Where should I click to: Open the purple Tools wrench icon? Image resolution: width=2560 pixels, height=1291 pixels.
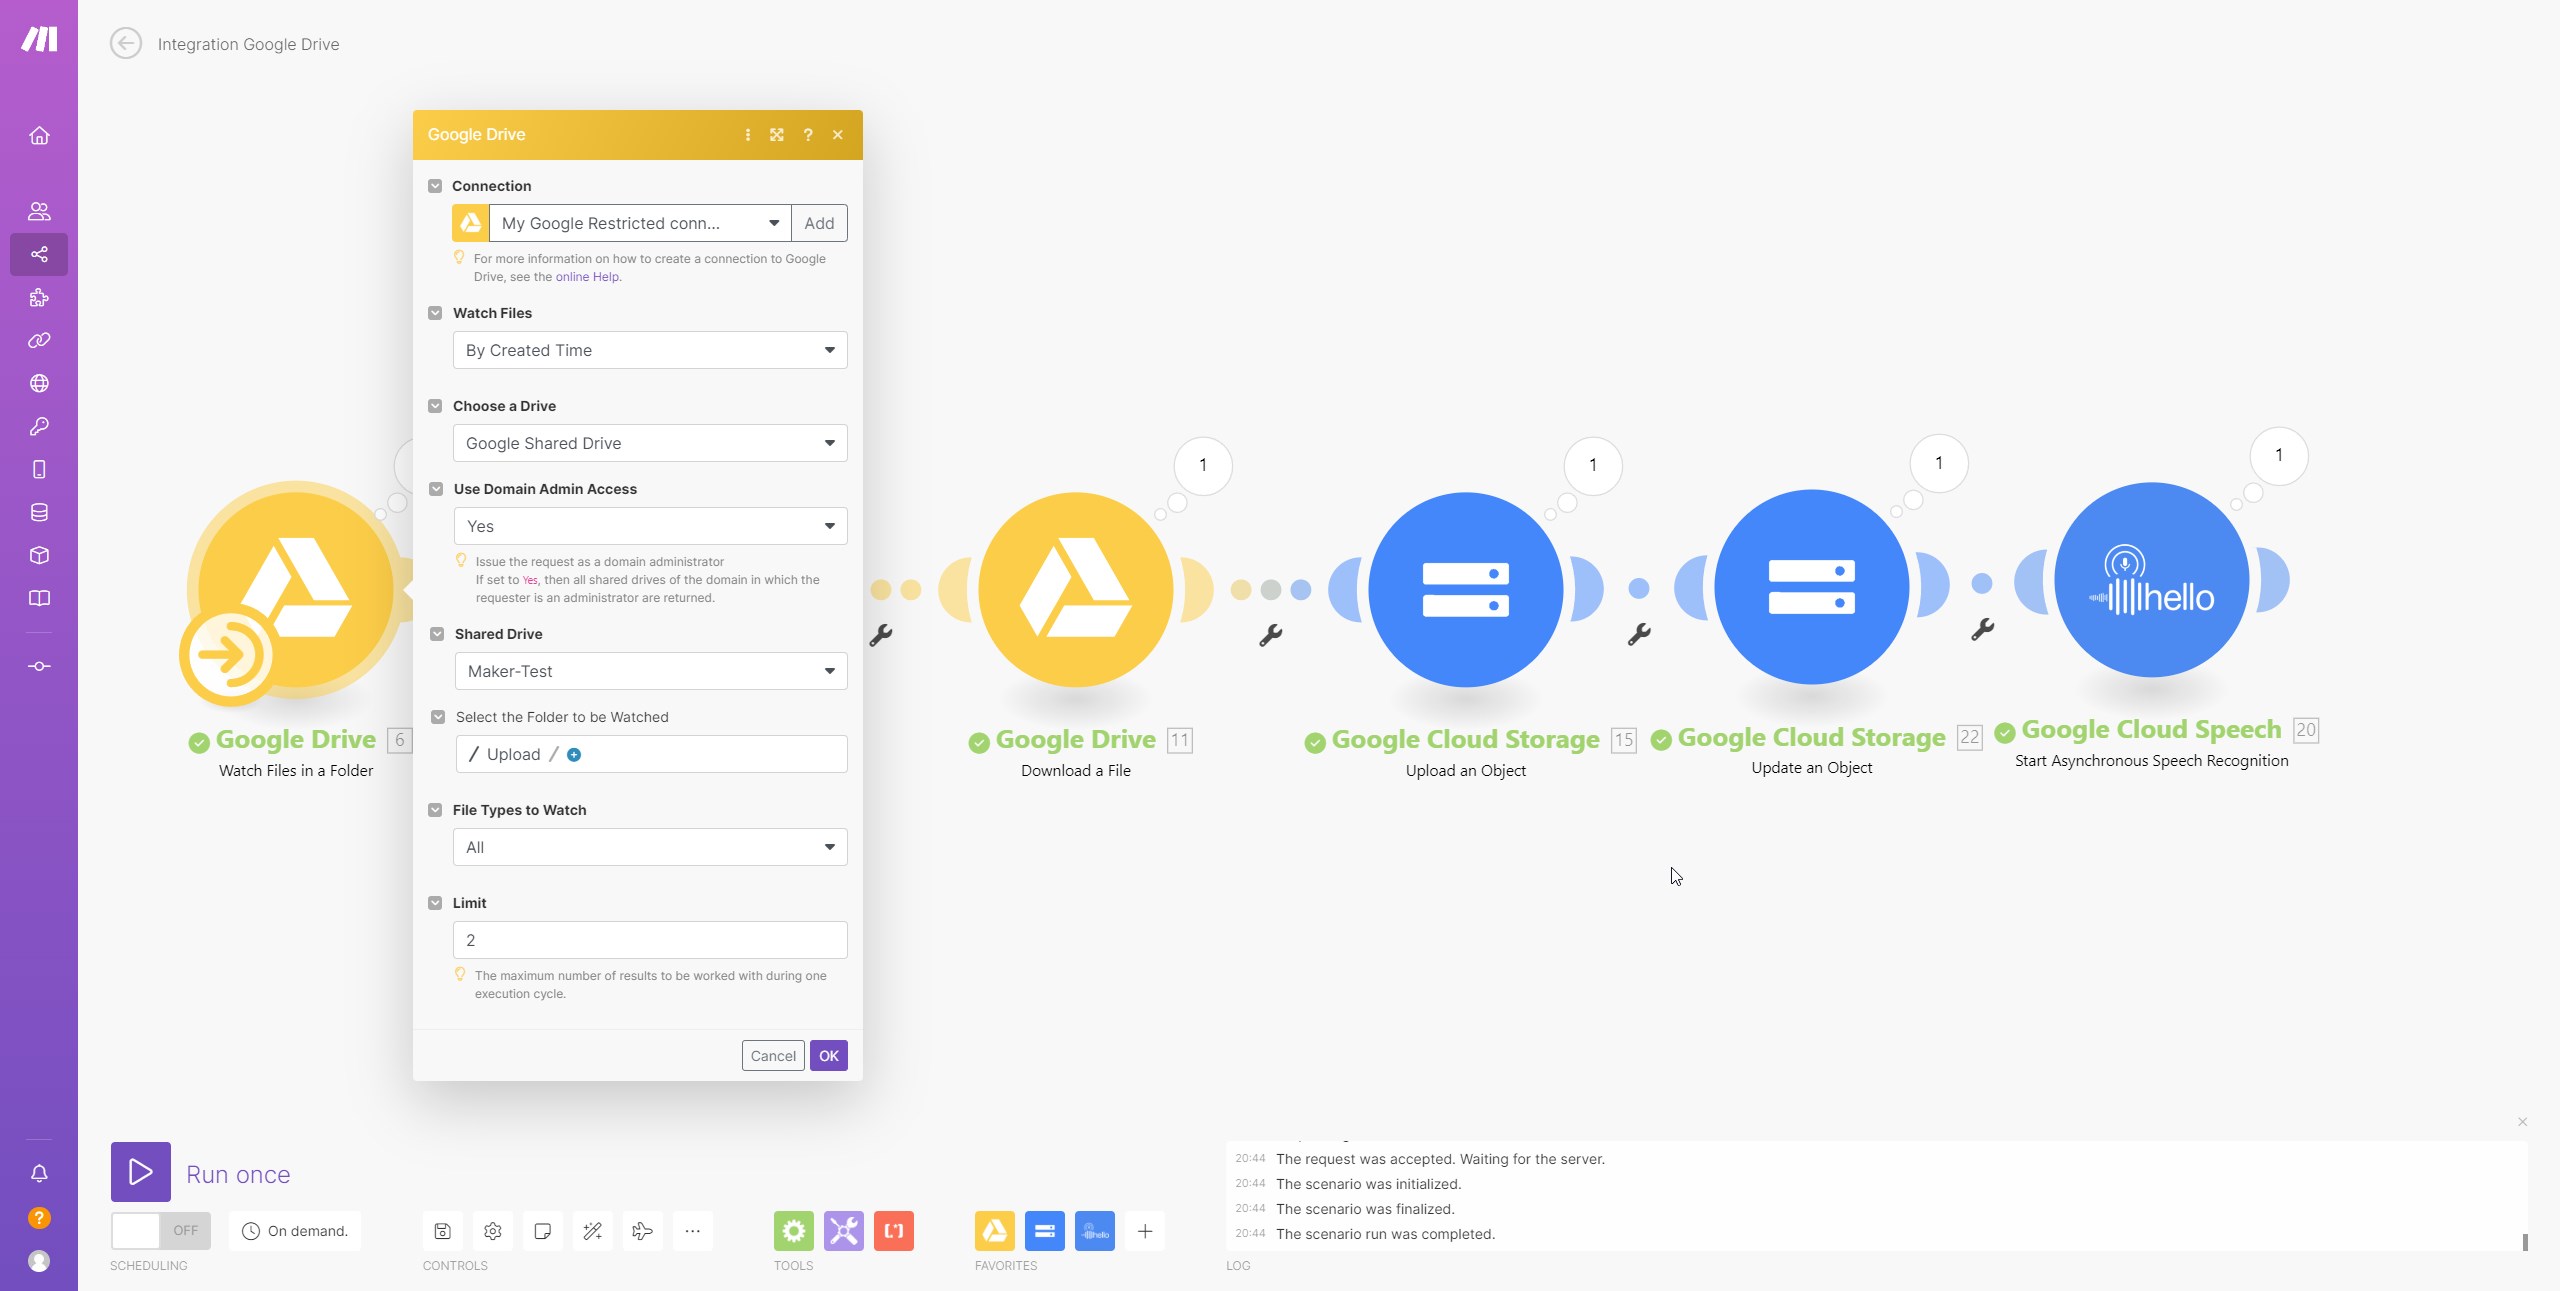click(844, 1231)
